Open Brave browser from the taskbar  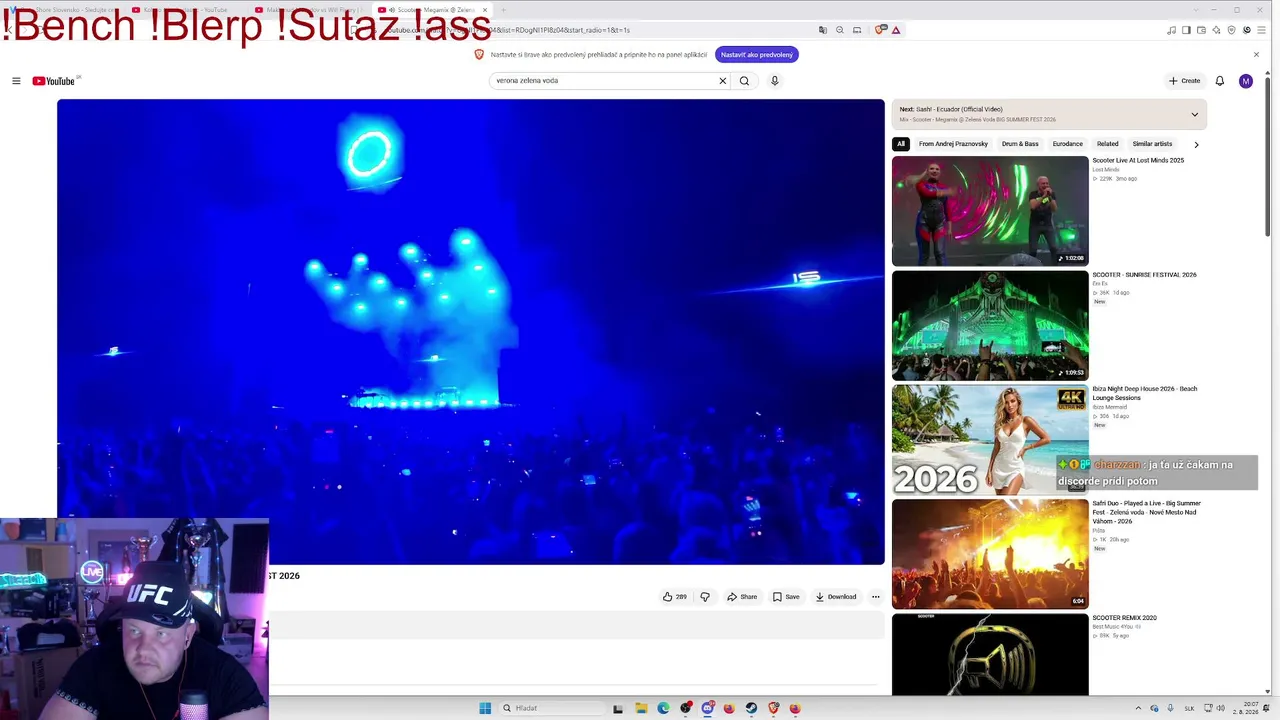(x=773, y=708)
